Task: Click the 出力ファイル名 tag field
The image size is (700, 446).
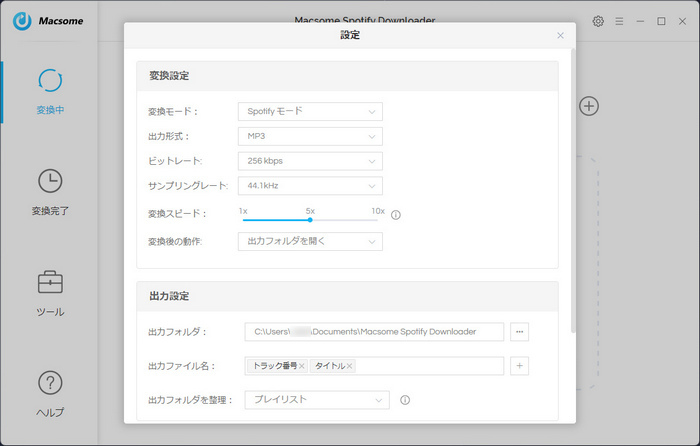Action: click(x=374, y=366)
